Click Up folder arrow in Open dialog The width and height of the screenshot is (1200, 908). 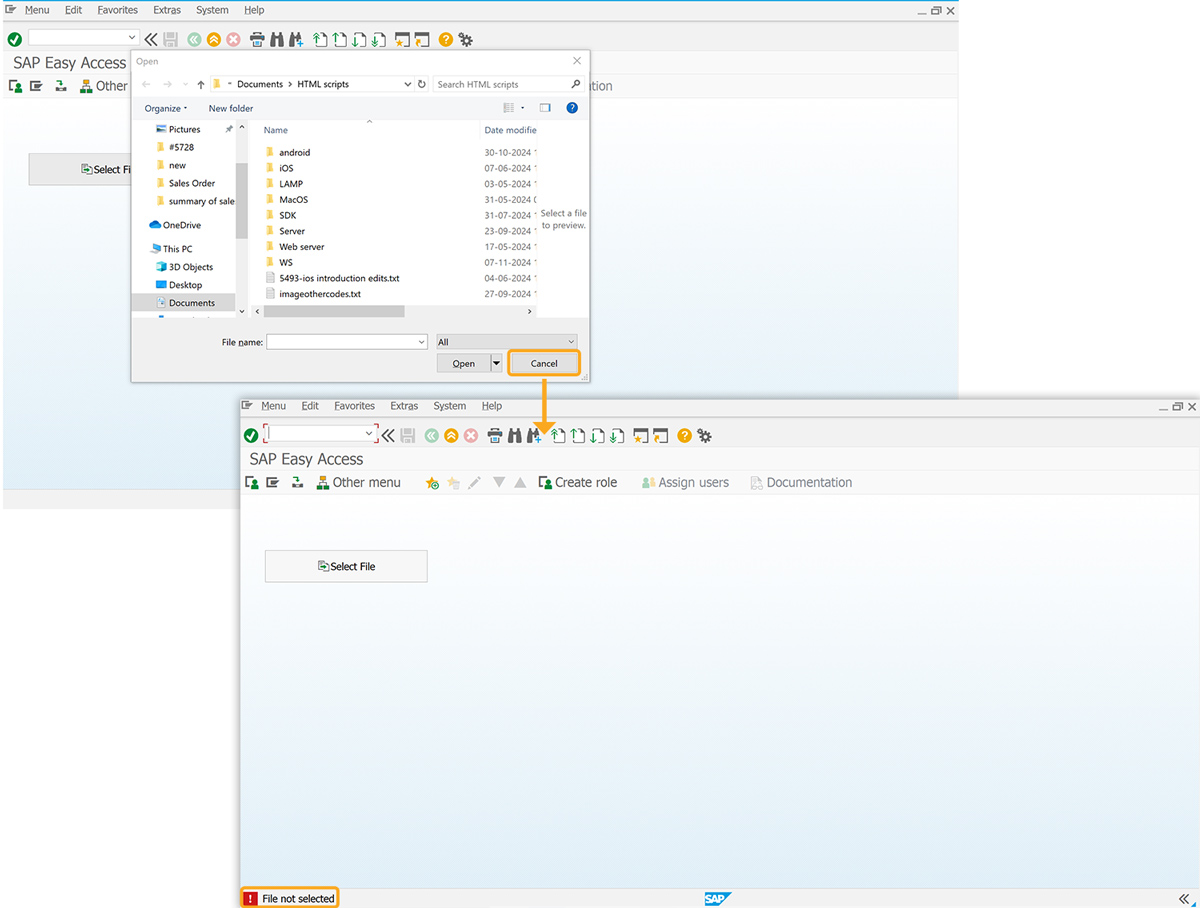tap(201, 85)
